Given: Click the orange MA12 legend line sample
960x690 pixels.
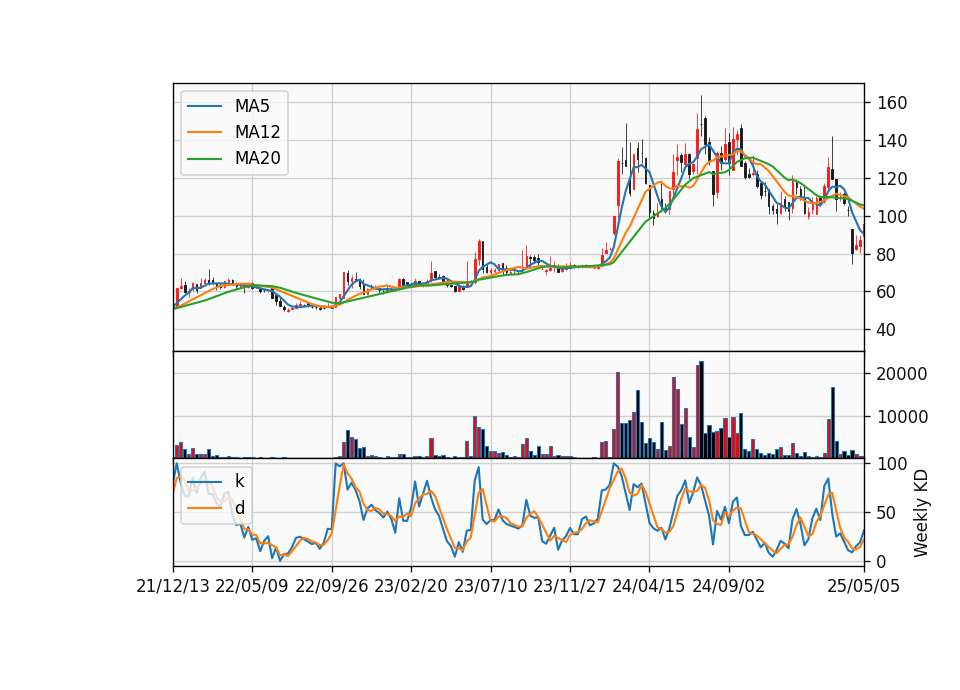Looking at the screenshot, I should (x=204, y=132).
